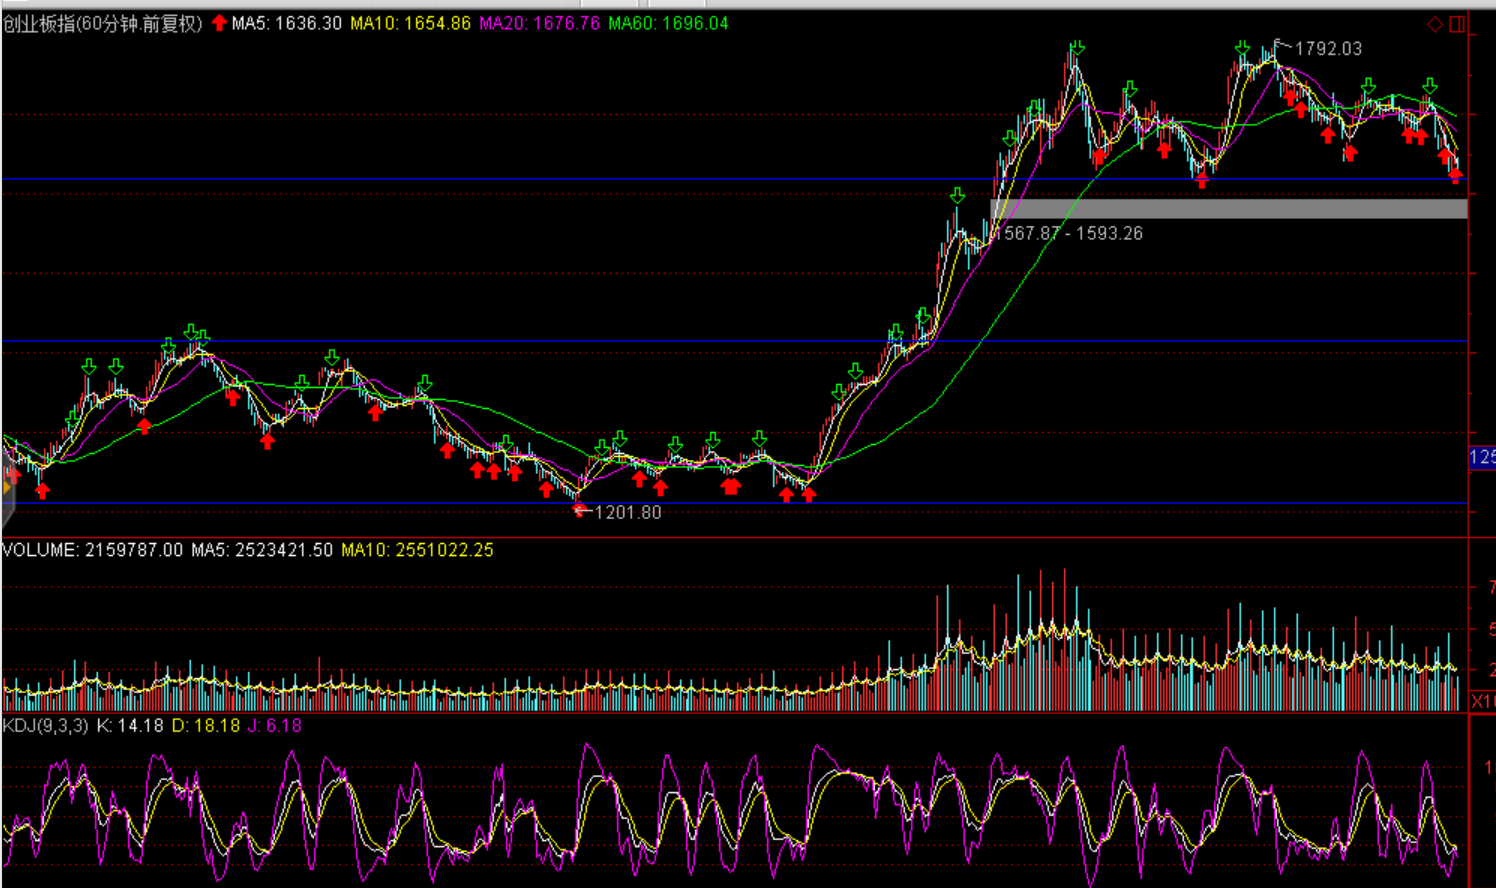Click the X10 scale label on volume axis

tap(1482, 702)
